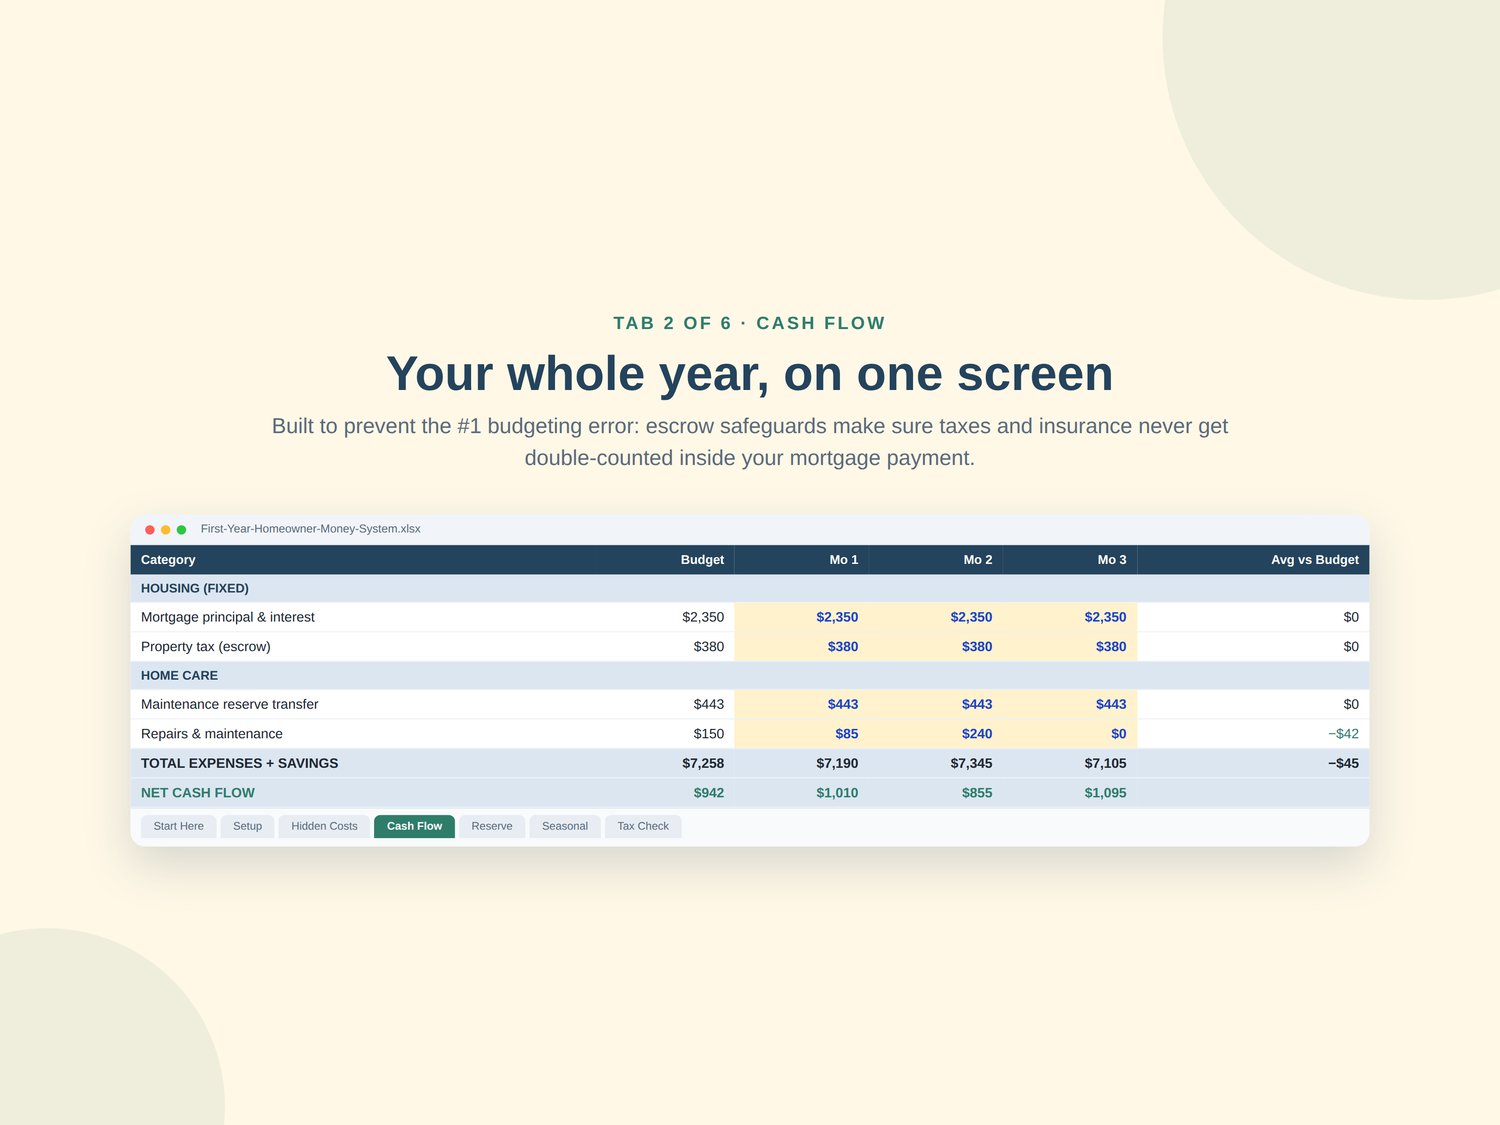The height and width of the screenshot is (1125, 1500).
Task: Switch to the Tax Check tab
Action: [643, 826]
